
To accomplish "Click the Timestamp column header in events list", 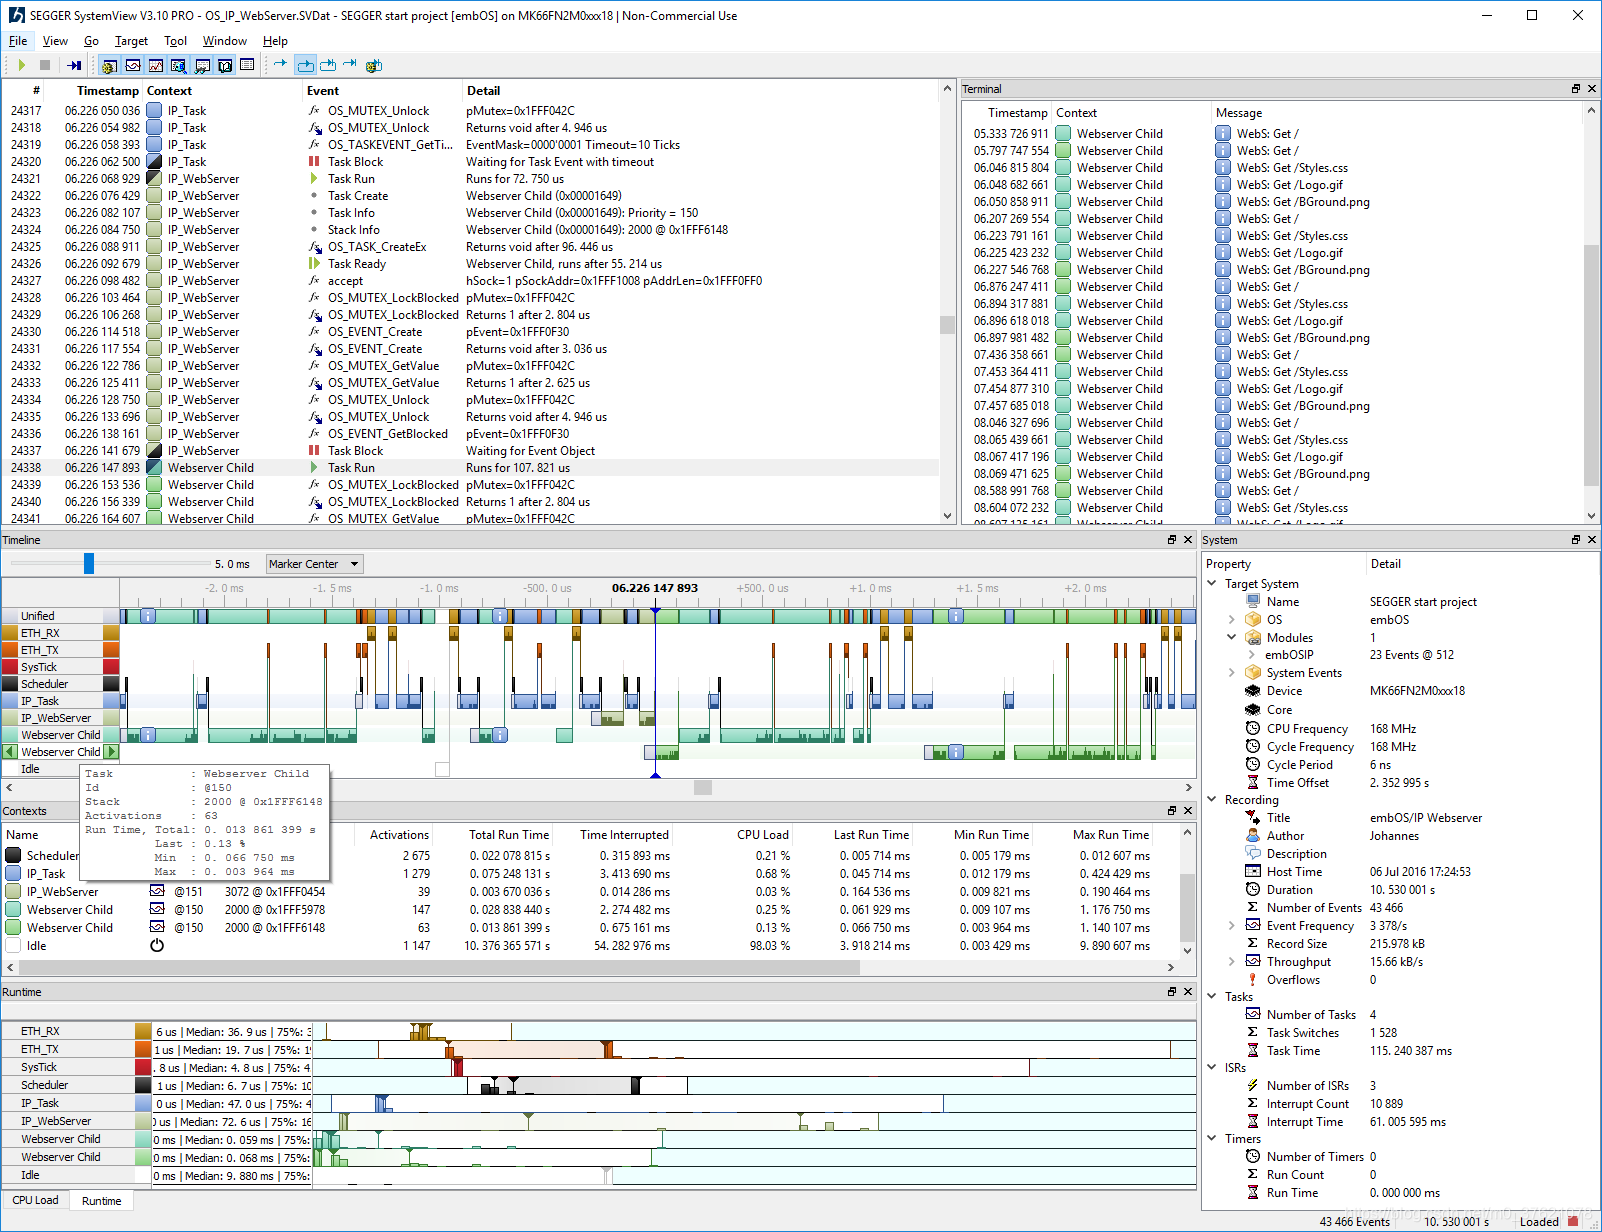I will (108, 91).
